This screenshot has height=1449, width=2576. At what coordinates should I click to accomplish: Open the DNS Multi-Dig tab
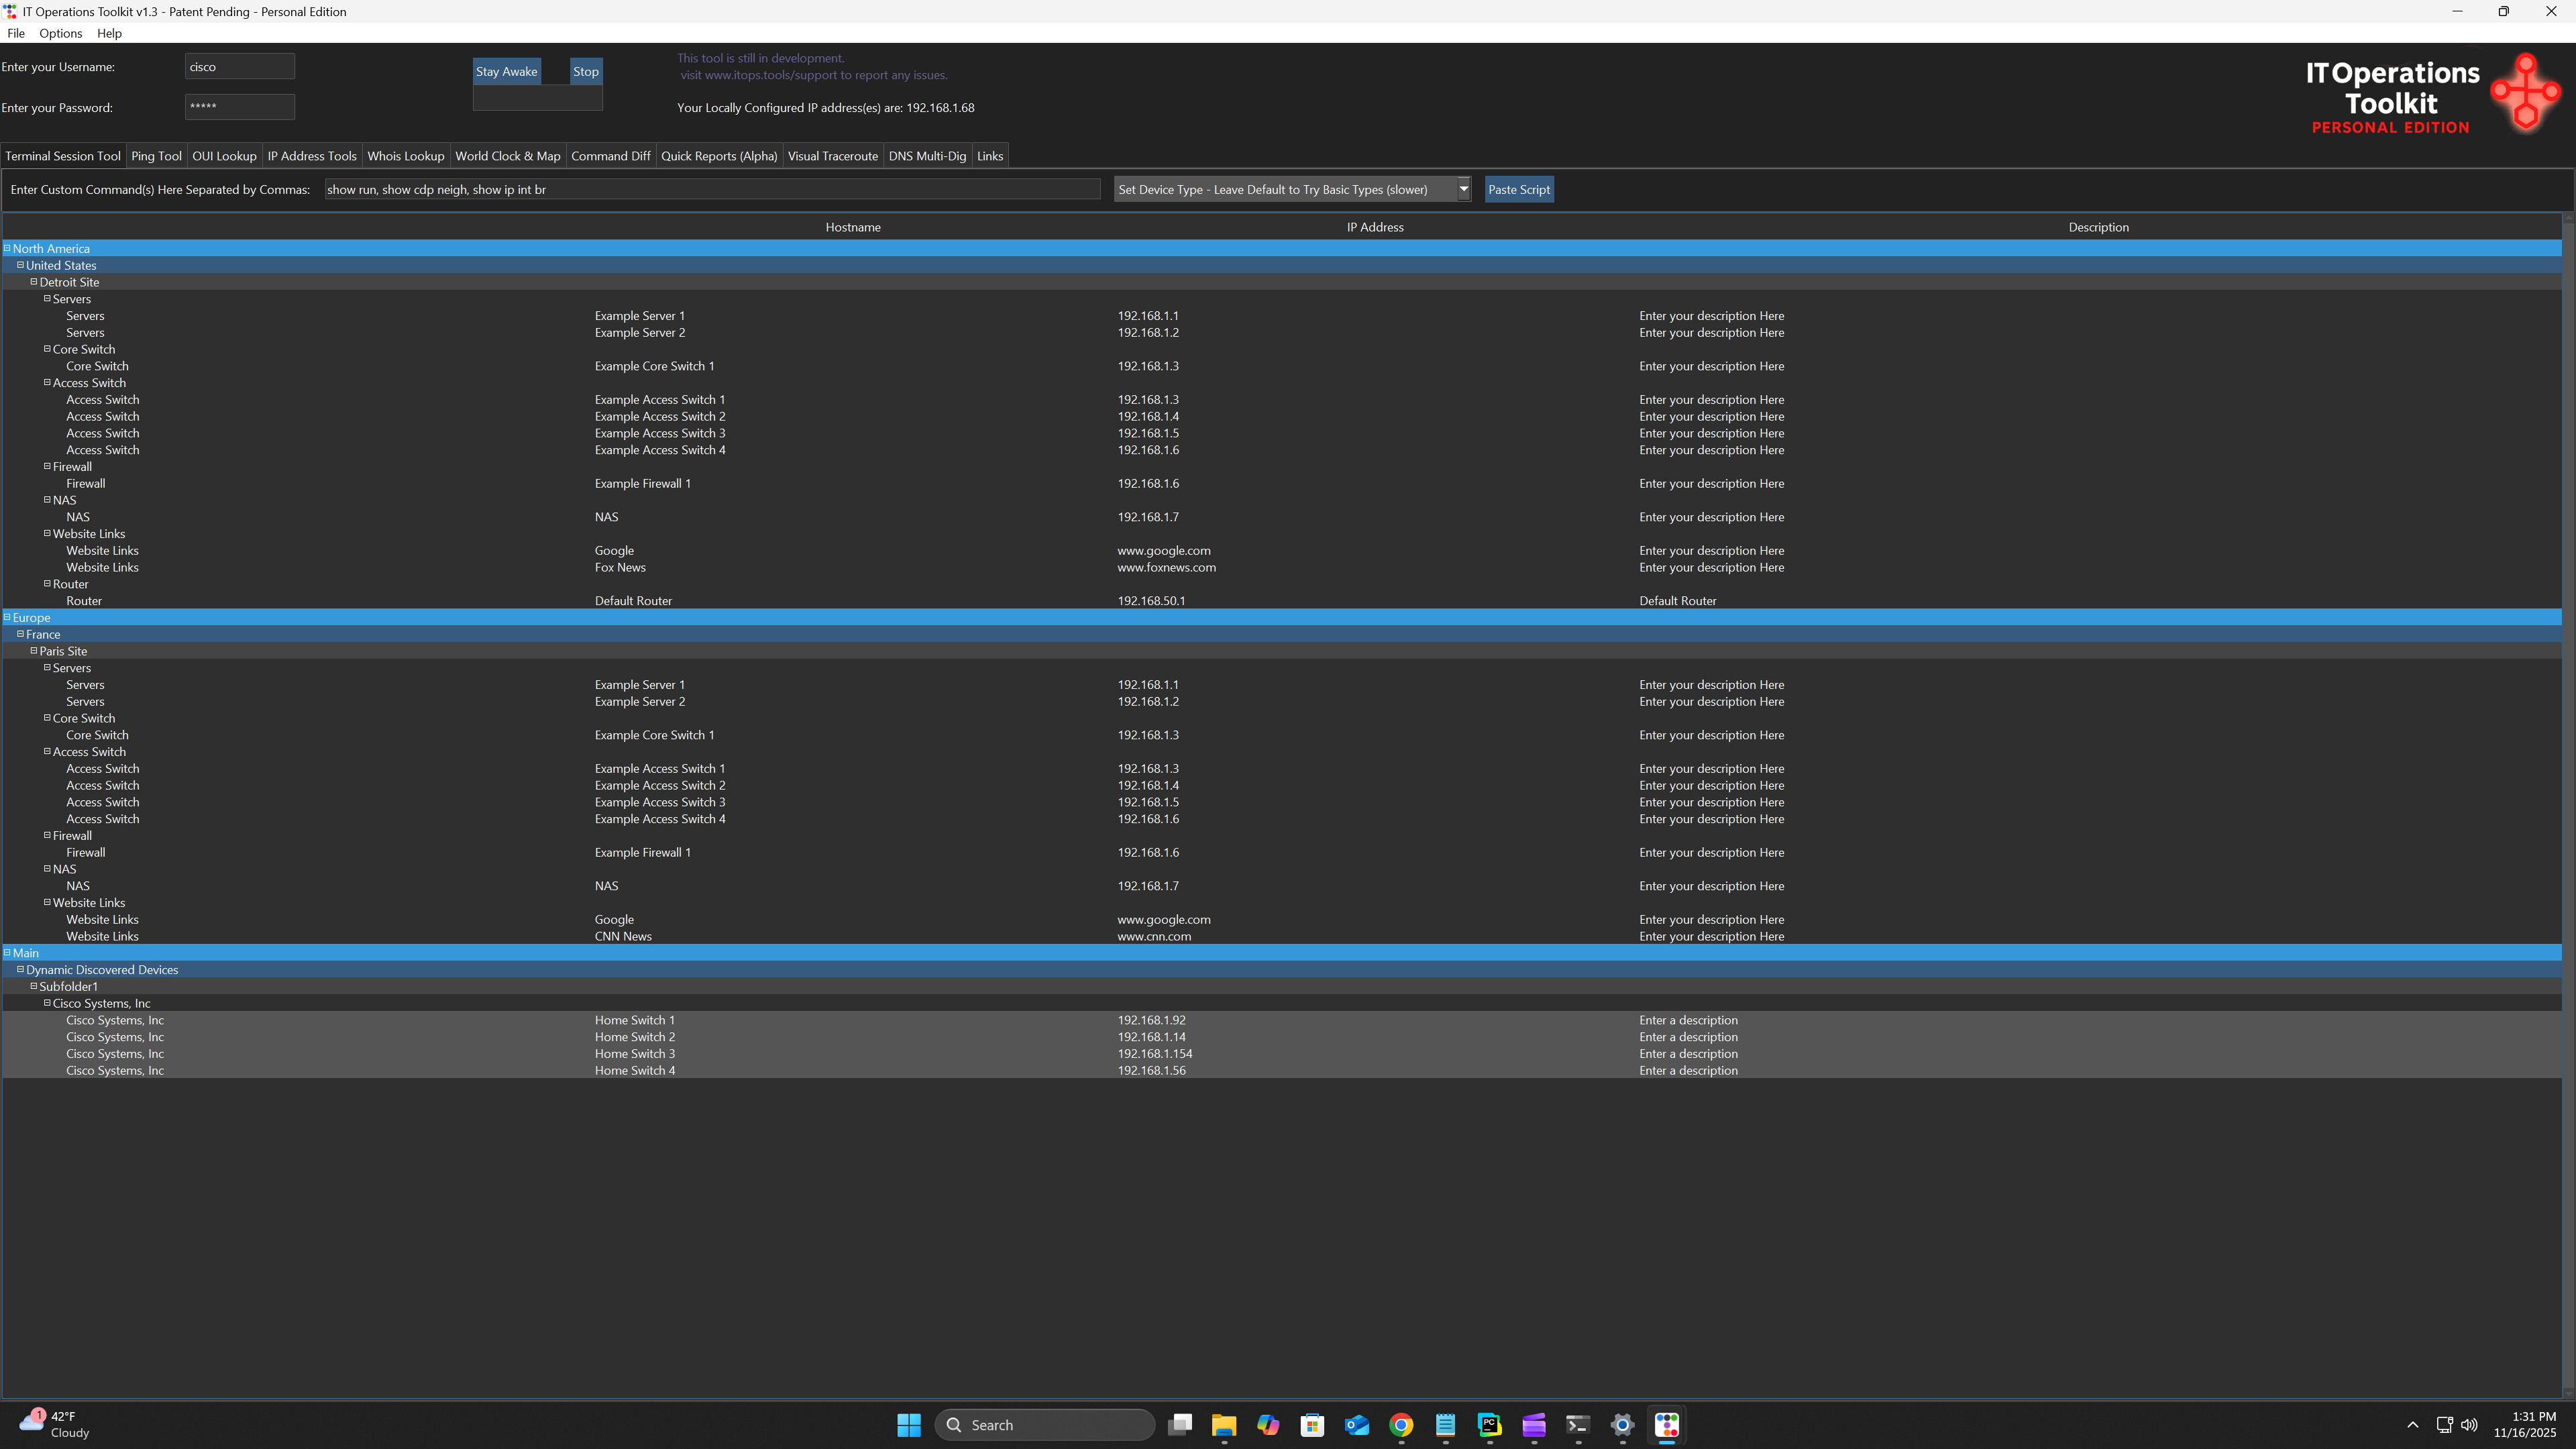(926, 155)
